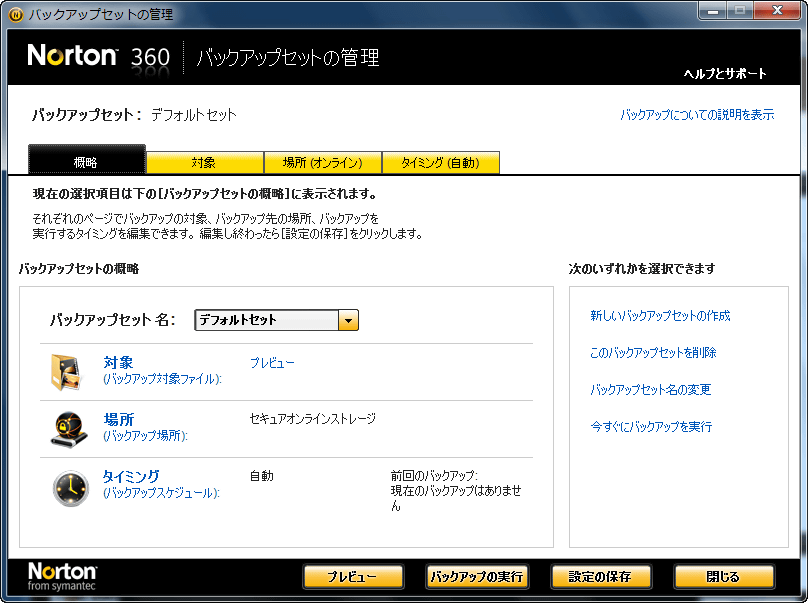This screenshot has width=808, height=603.
Task: Click the プレビュー button at bottom
Action: pos(353,577)
